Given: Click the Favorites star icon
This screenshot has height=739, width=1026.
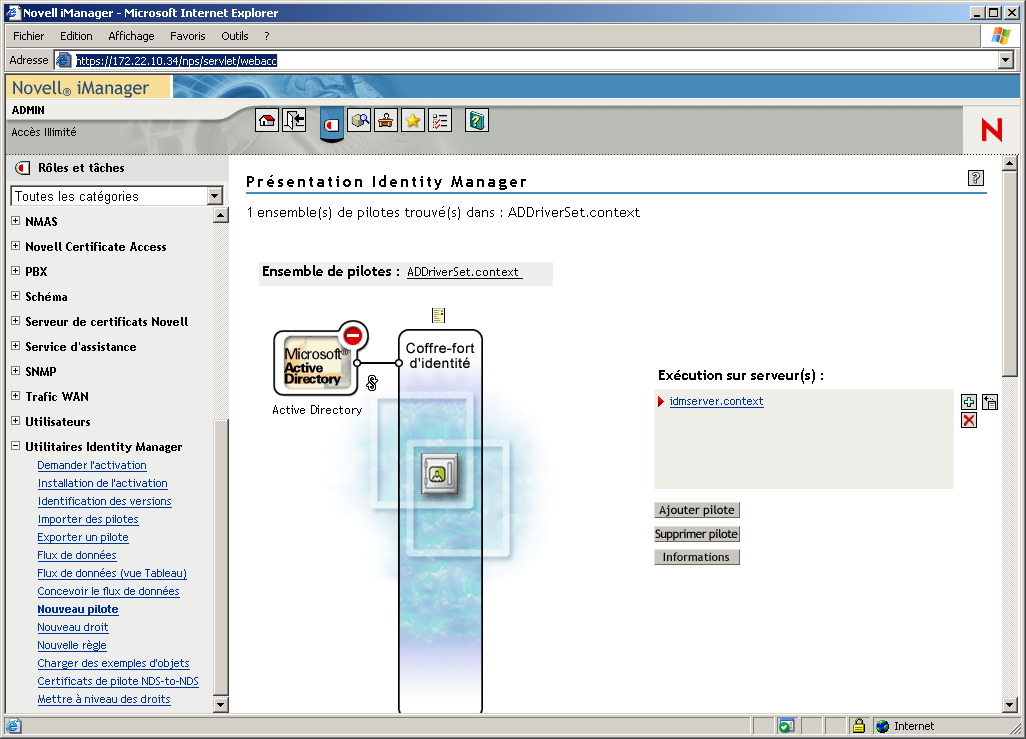Looking at the screenshot, I should point(413,120).
